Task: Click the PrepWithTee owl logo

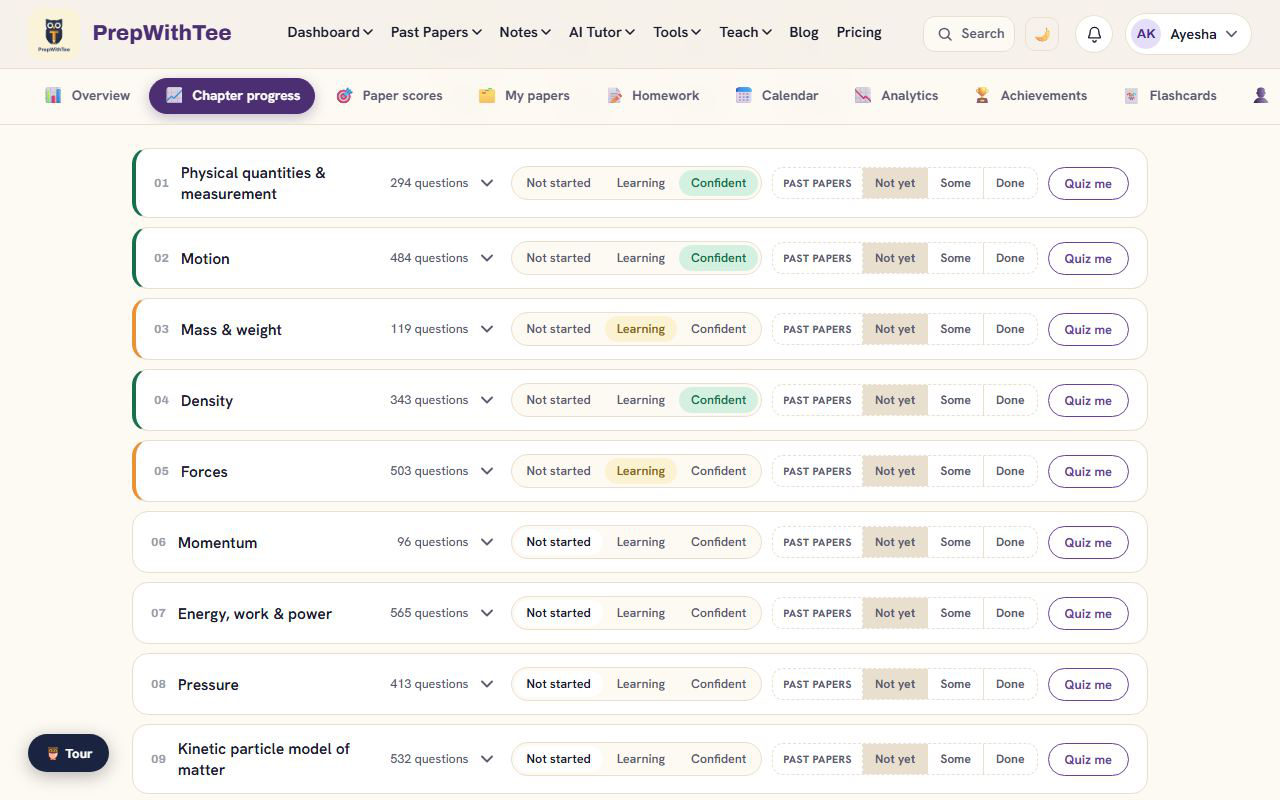Action: (x=54, y=34)
